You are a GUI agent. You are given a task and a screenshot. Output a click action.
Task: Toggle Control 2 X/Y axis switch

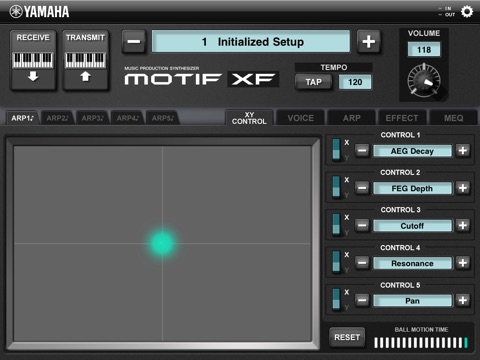pos(337,187)
